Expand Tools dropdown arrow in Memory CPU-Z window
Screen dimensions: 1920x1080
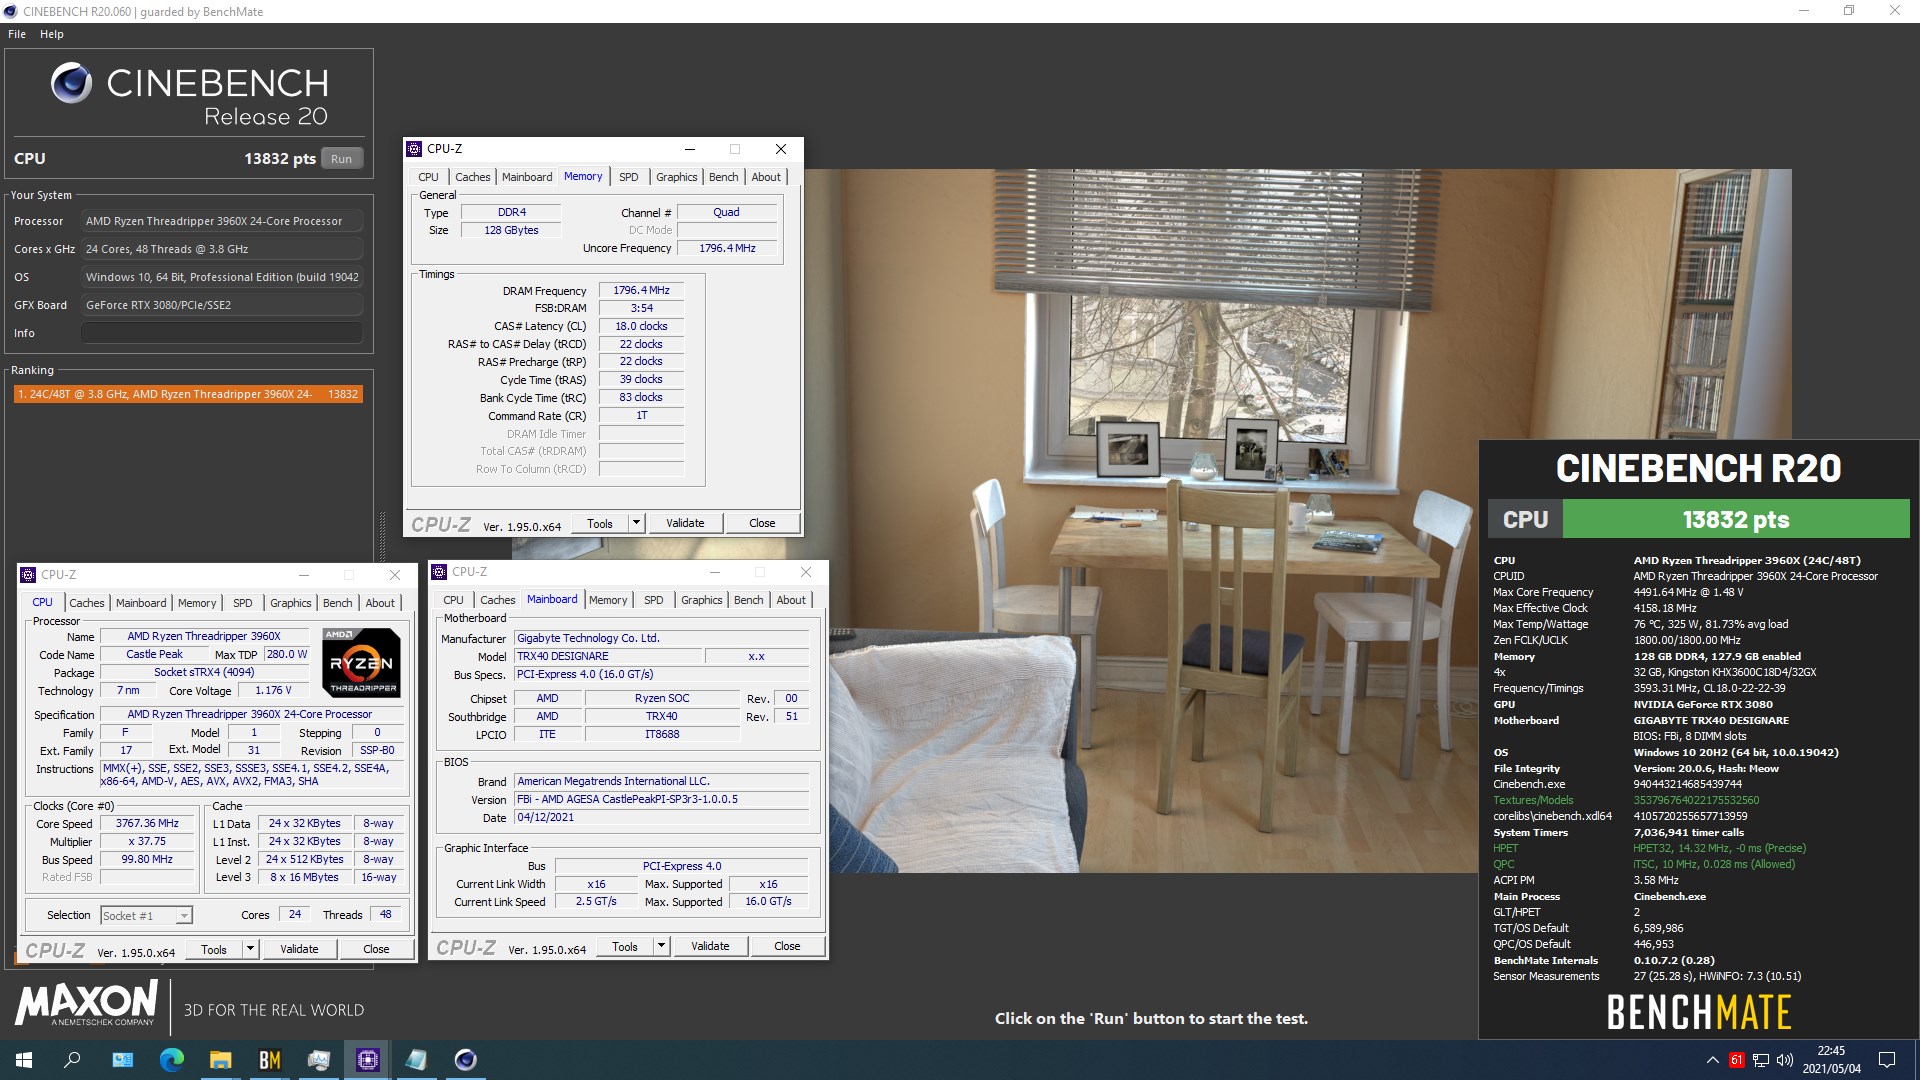[x=636, y=523]
